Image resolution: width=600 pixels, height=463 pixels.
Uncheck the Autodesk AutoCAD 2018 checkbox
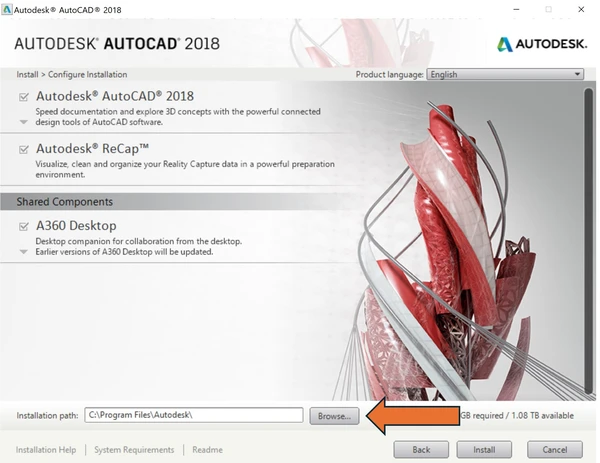[23, 96]
